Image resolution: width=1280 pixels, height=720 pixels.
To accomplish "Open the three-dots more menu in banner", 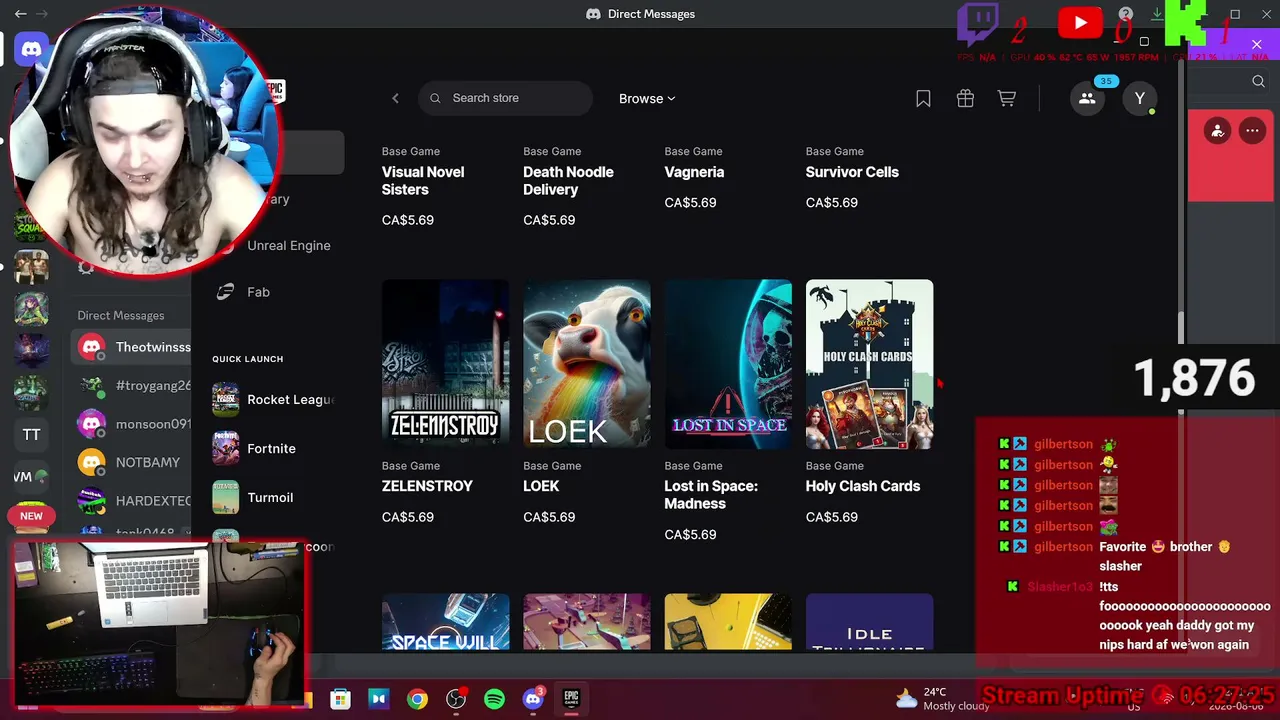I will [1252, 131].
